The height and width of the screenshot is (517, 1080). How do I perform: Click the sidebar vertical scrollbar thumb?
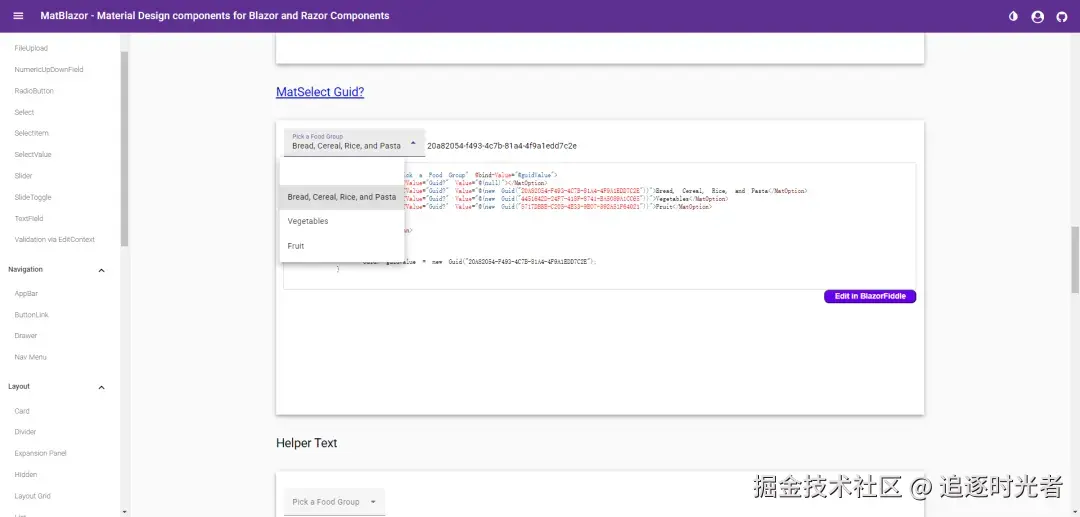124,149
